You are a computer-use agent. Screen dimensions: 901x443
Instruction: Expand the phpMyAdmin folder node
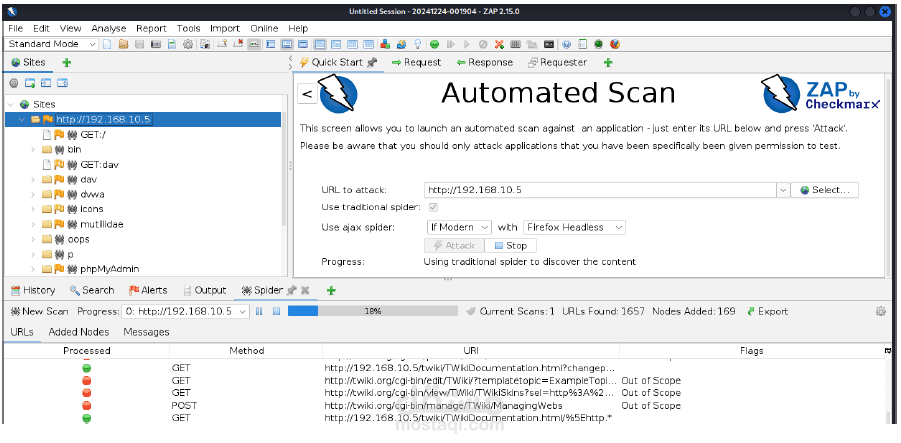(x=33, y=269)
